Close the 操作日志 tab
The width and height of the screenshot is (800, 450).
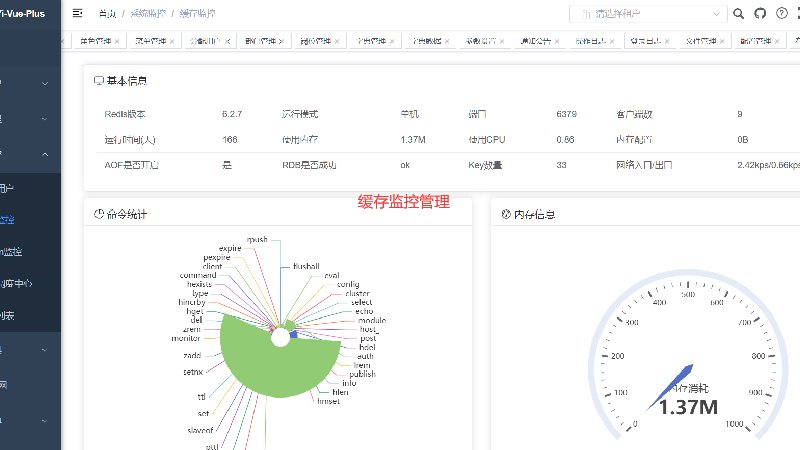(612, 41)
